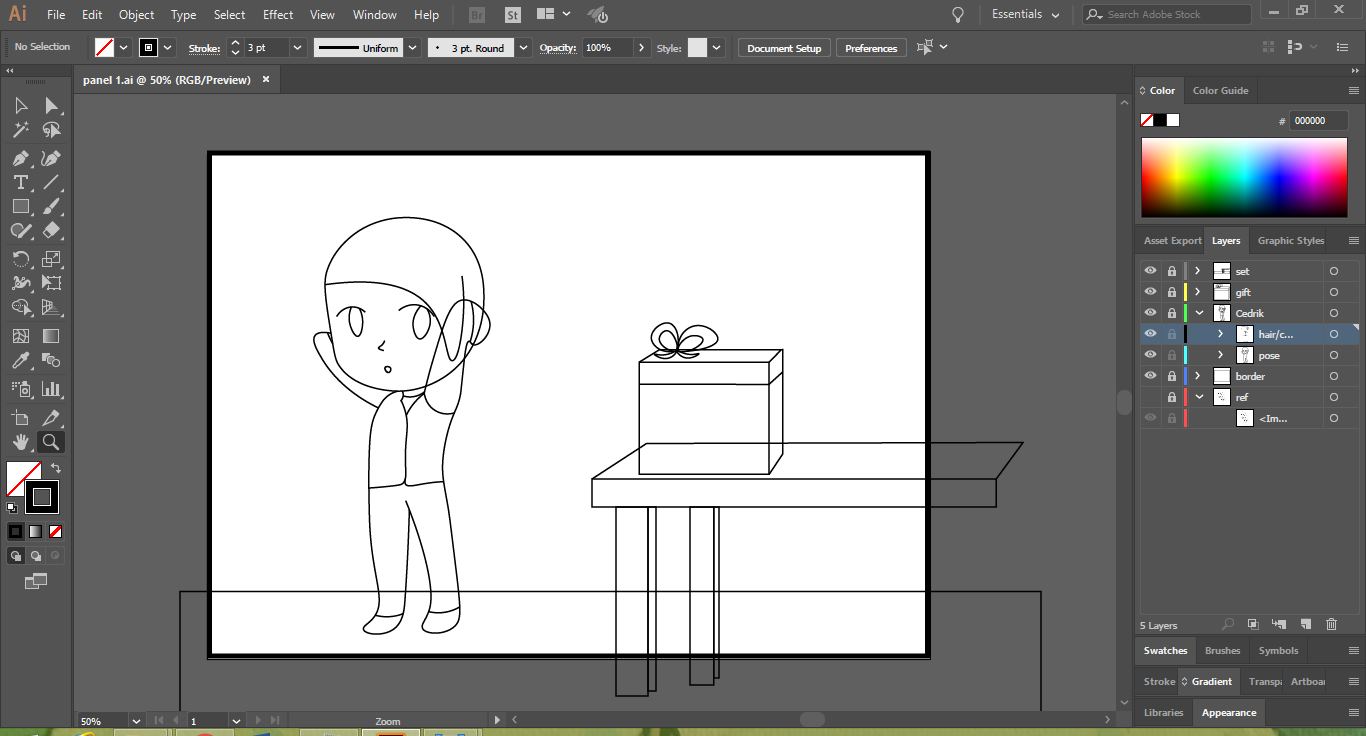The height and width of the screenshot is (736, 1366).
Task: Click the Direct Selection tool
Action: click(x=51, y=106)
